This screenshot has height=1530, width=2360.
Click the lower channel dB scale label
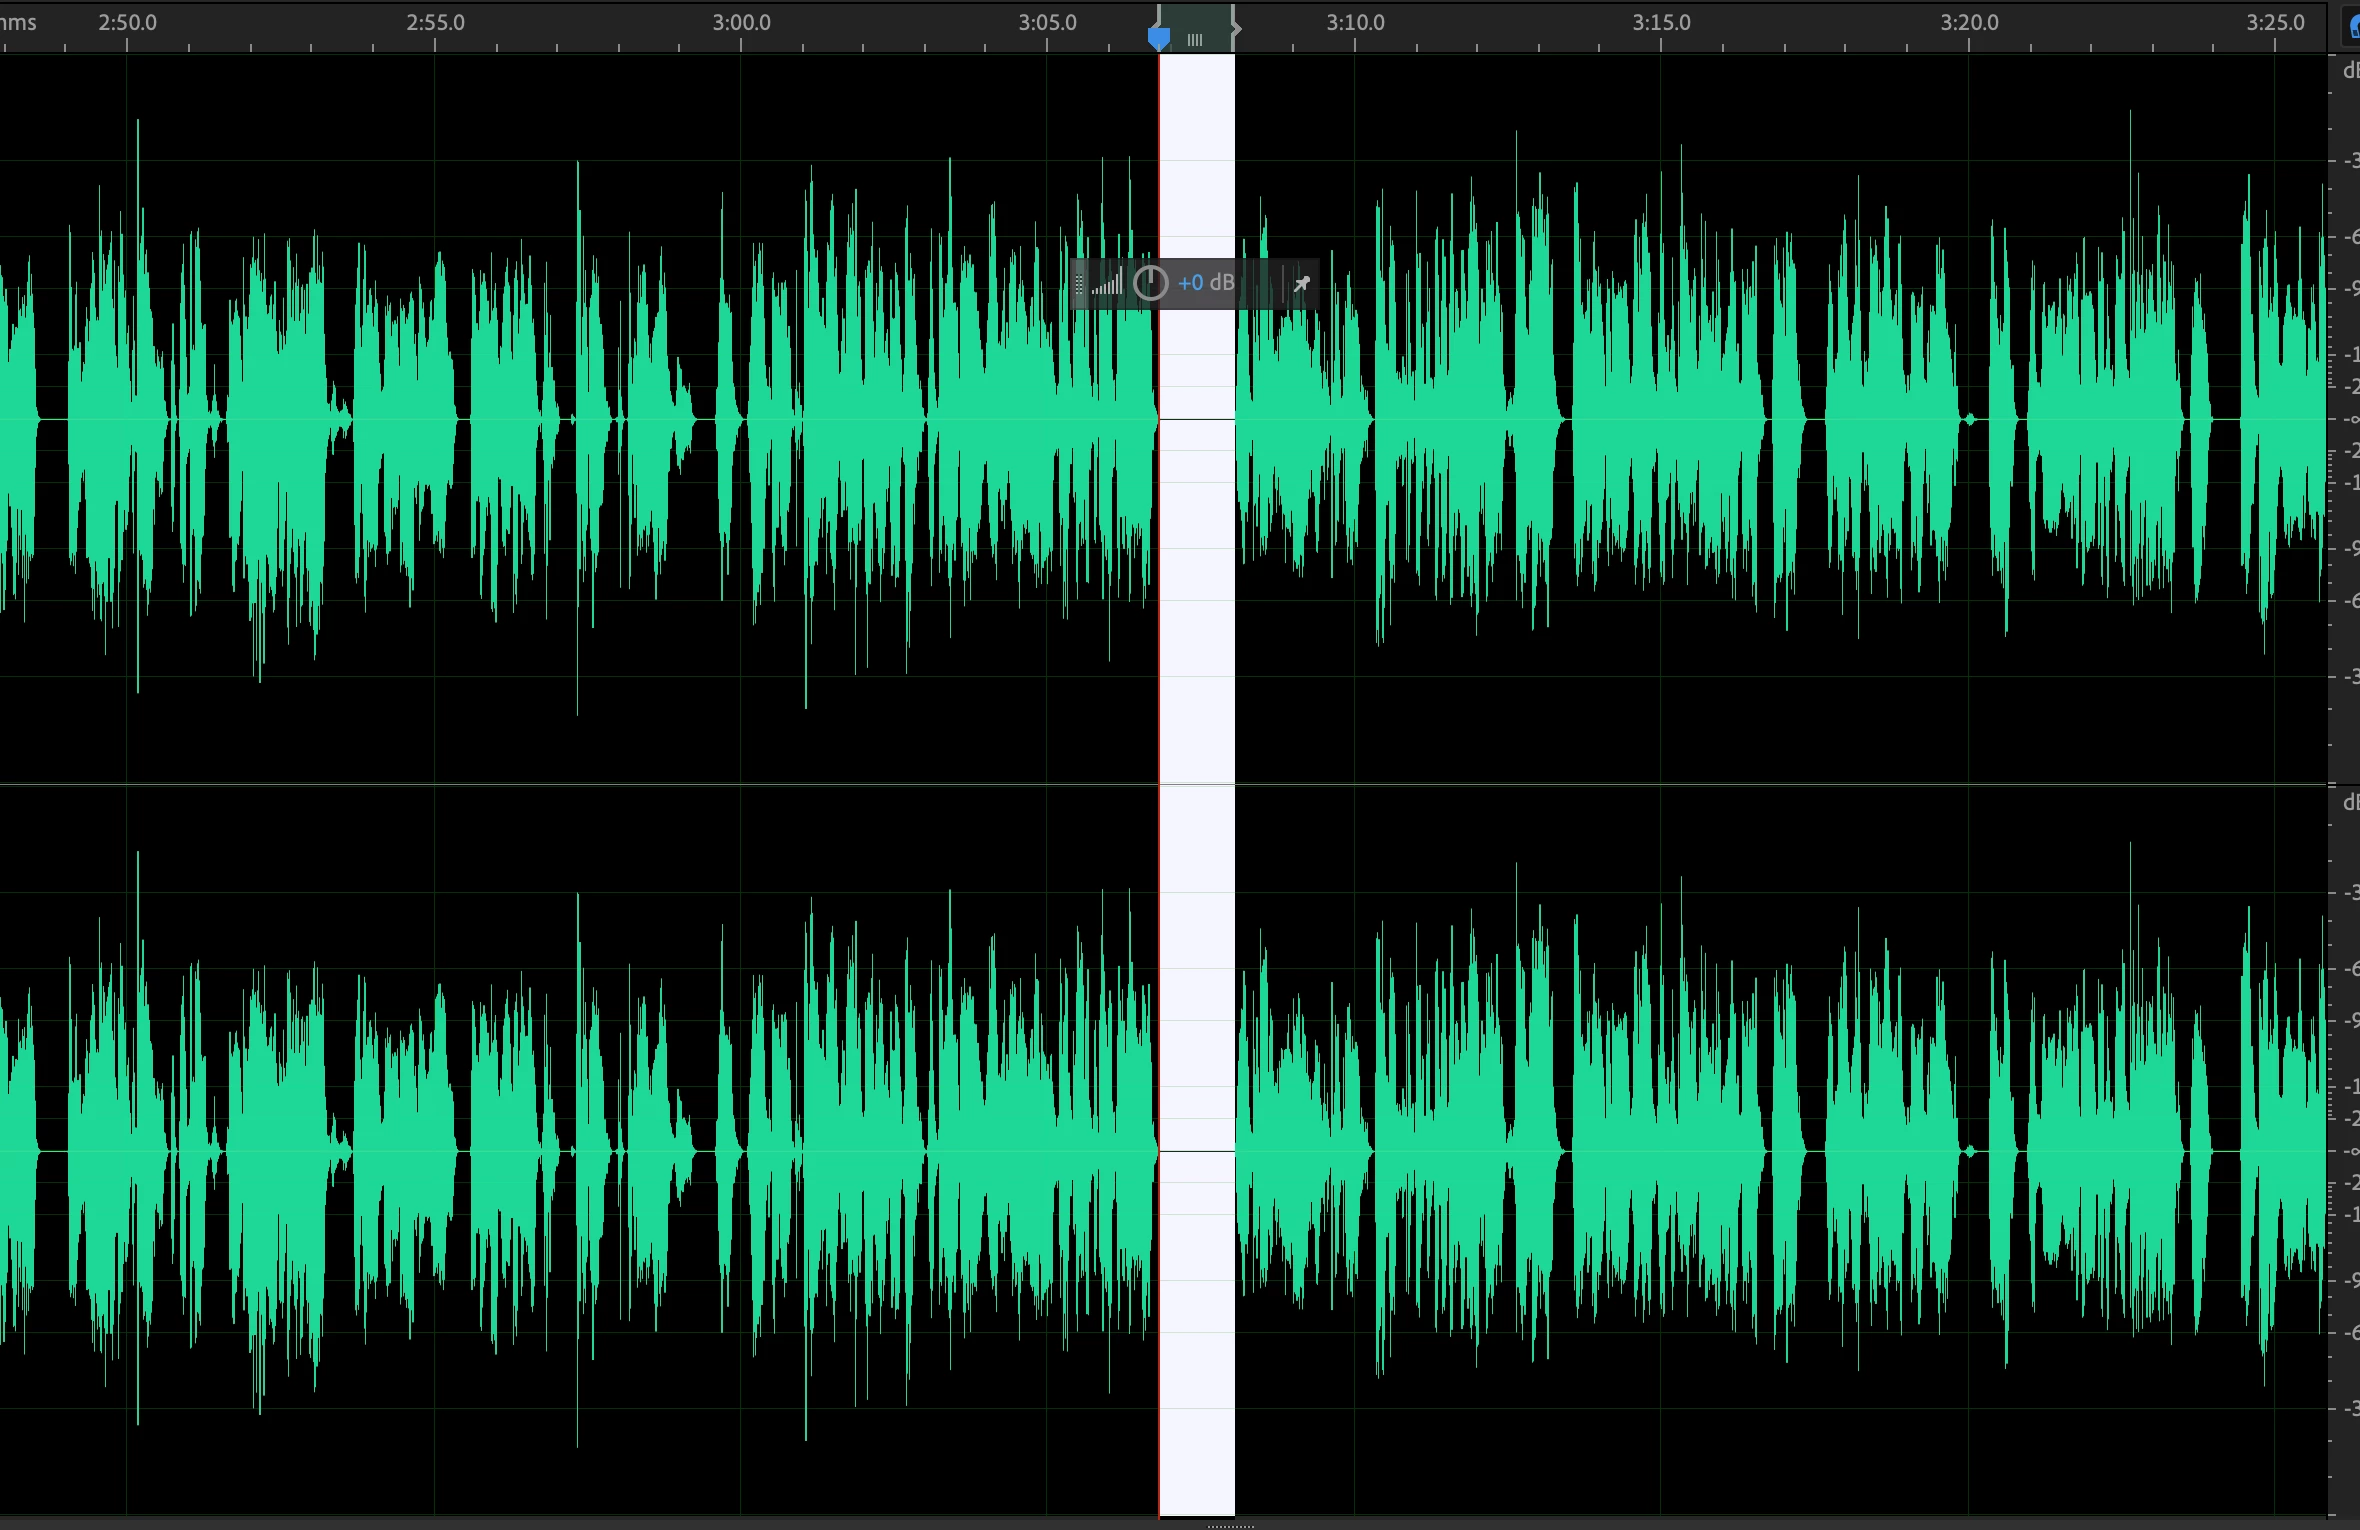click(2350, 803)
